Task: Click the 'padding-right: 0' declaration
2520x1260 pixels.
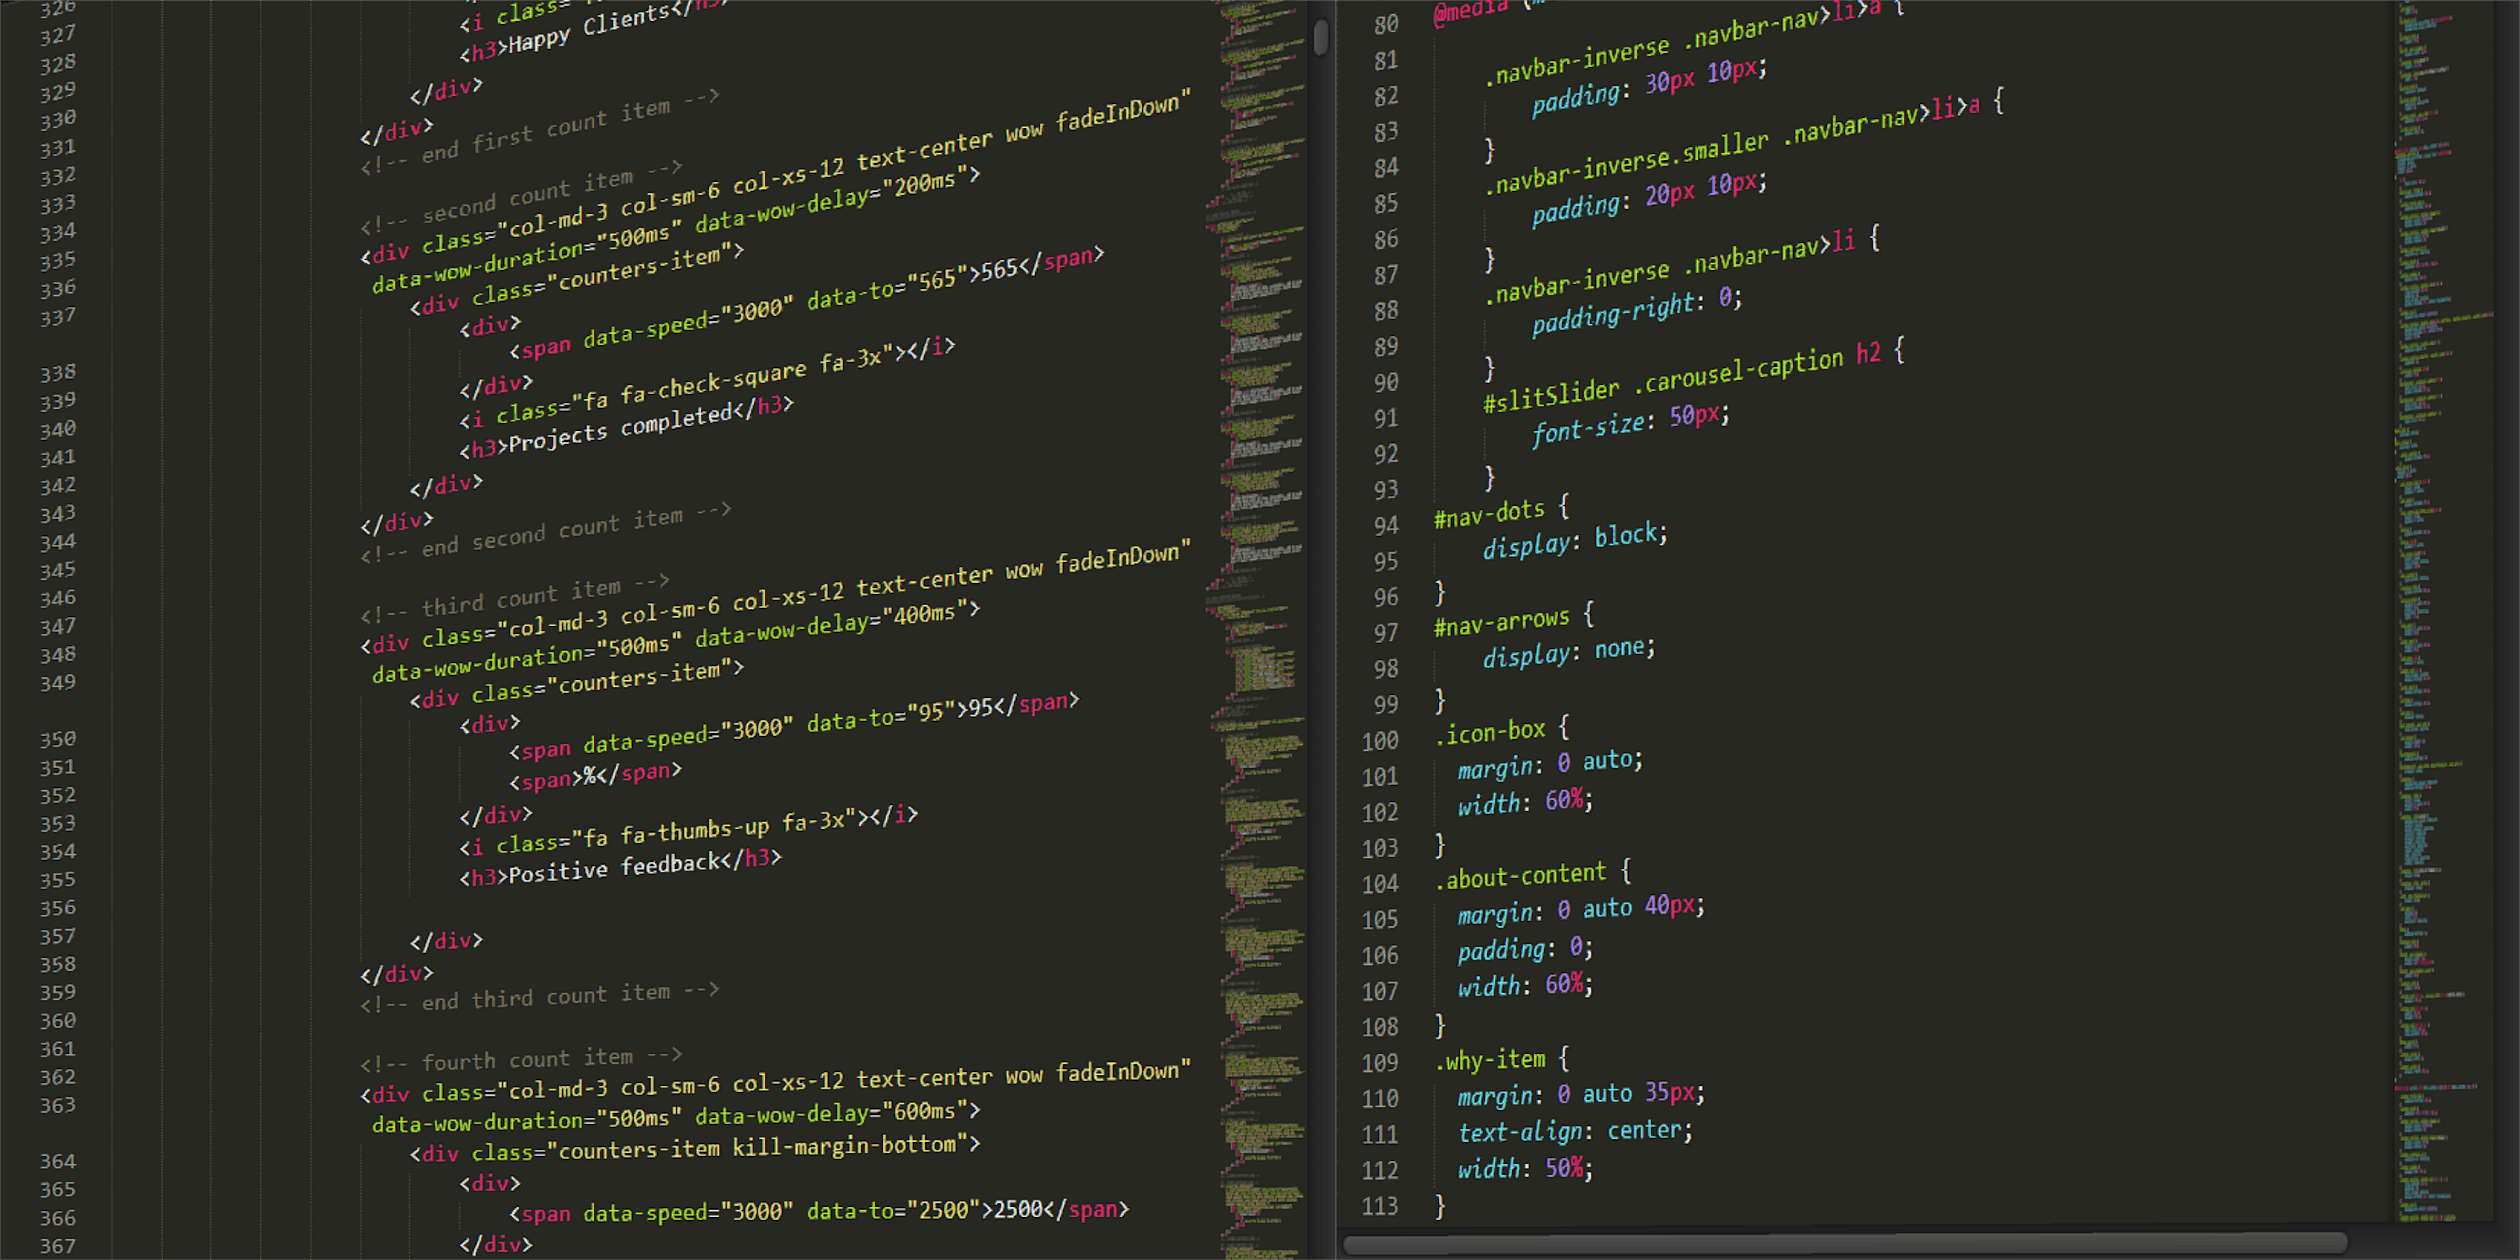Action: [1636, 310]
